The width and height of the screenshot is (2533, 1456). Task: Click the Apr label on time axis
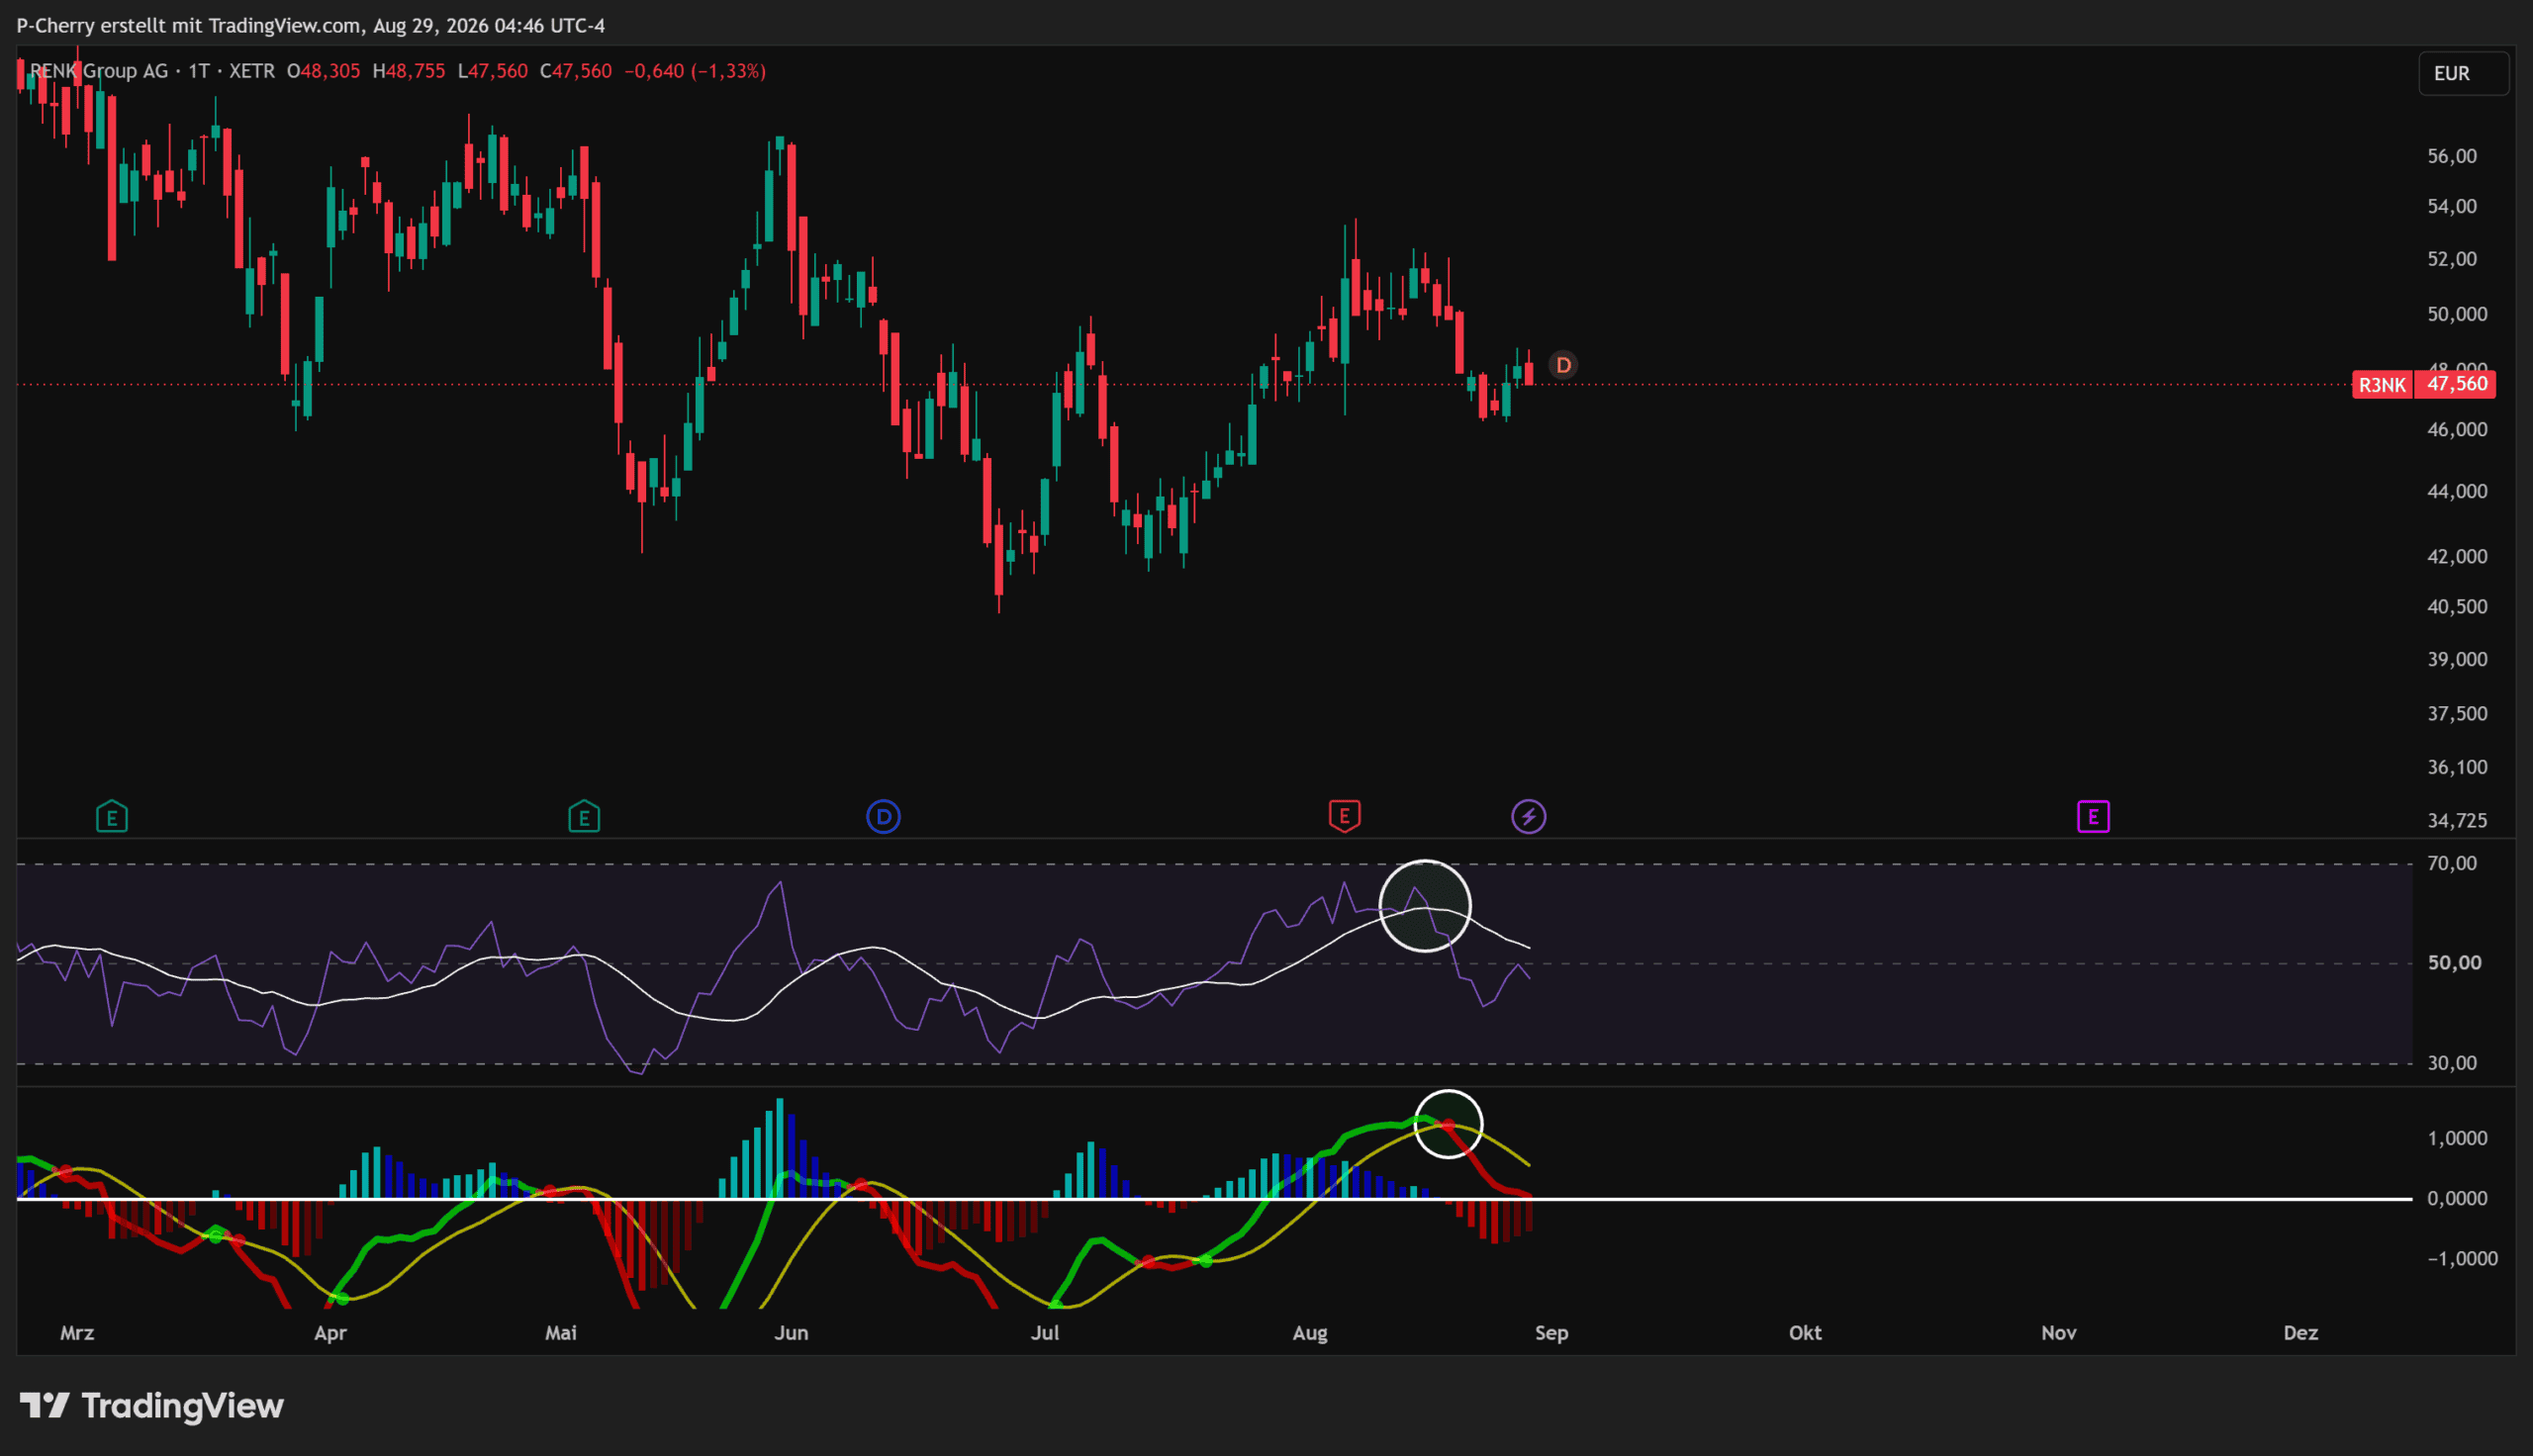330,1333
